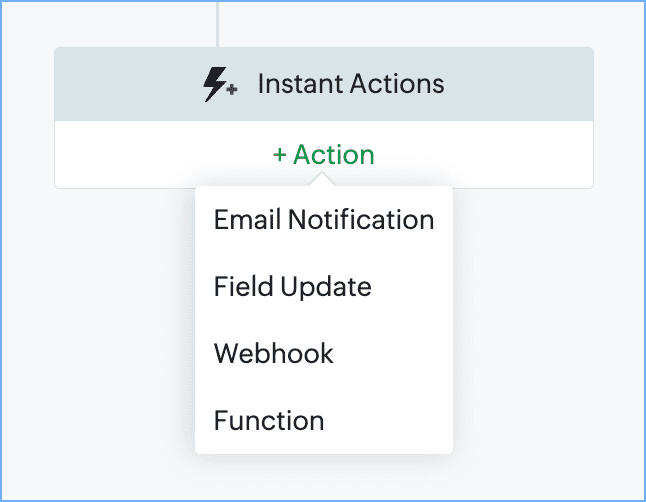Click the green Action link text

tap(334, 155)
